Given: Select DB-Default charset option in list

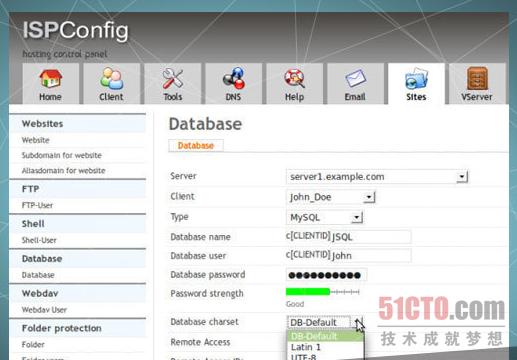Looking at the screenshot, I should 325,336.
